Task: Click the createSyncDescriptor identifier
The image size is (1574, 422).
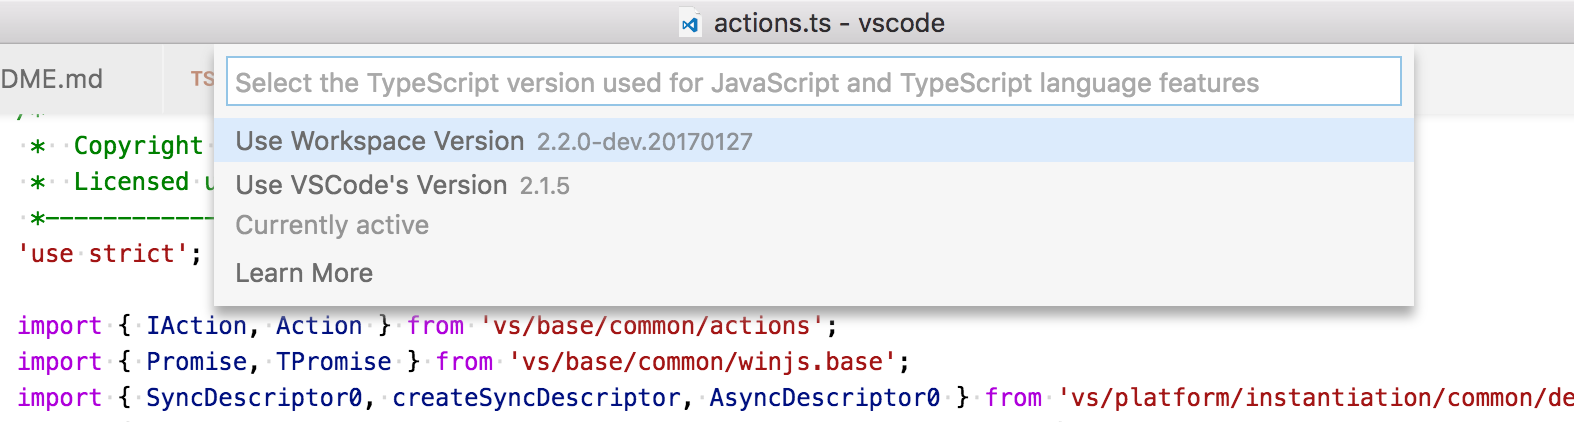Action: point(536,398)
